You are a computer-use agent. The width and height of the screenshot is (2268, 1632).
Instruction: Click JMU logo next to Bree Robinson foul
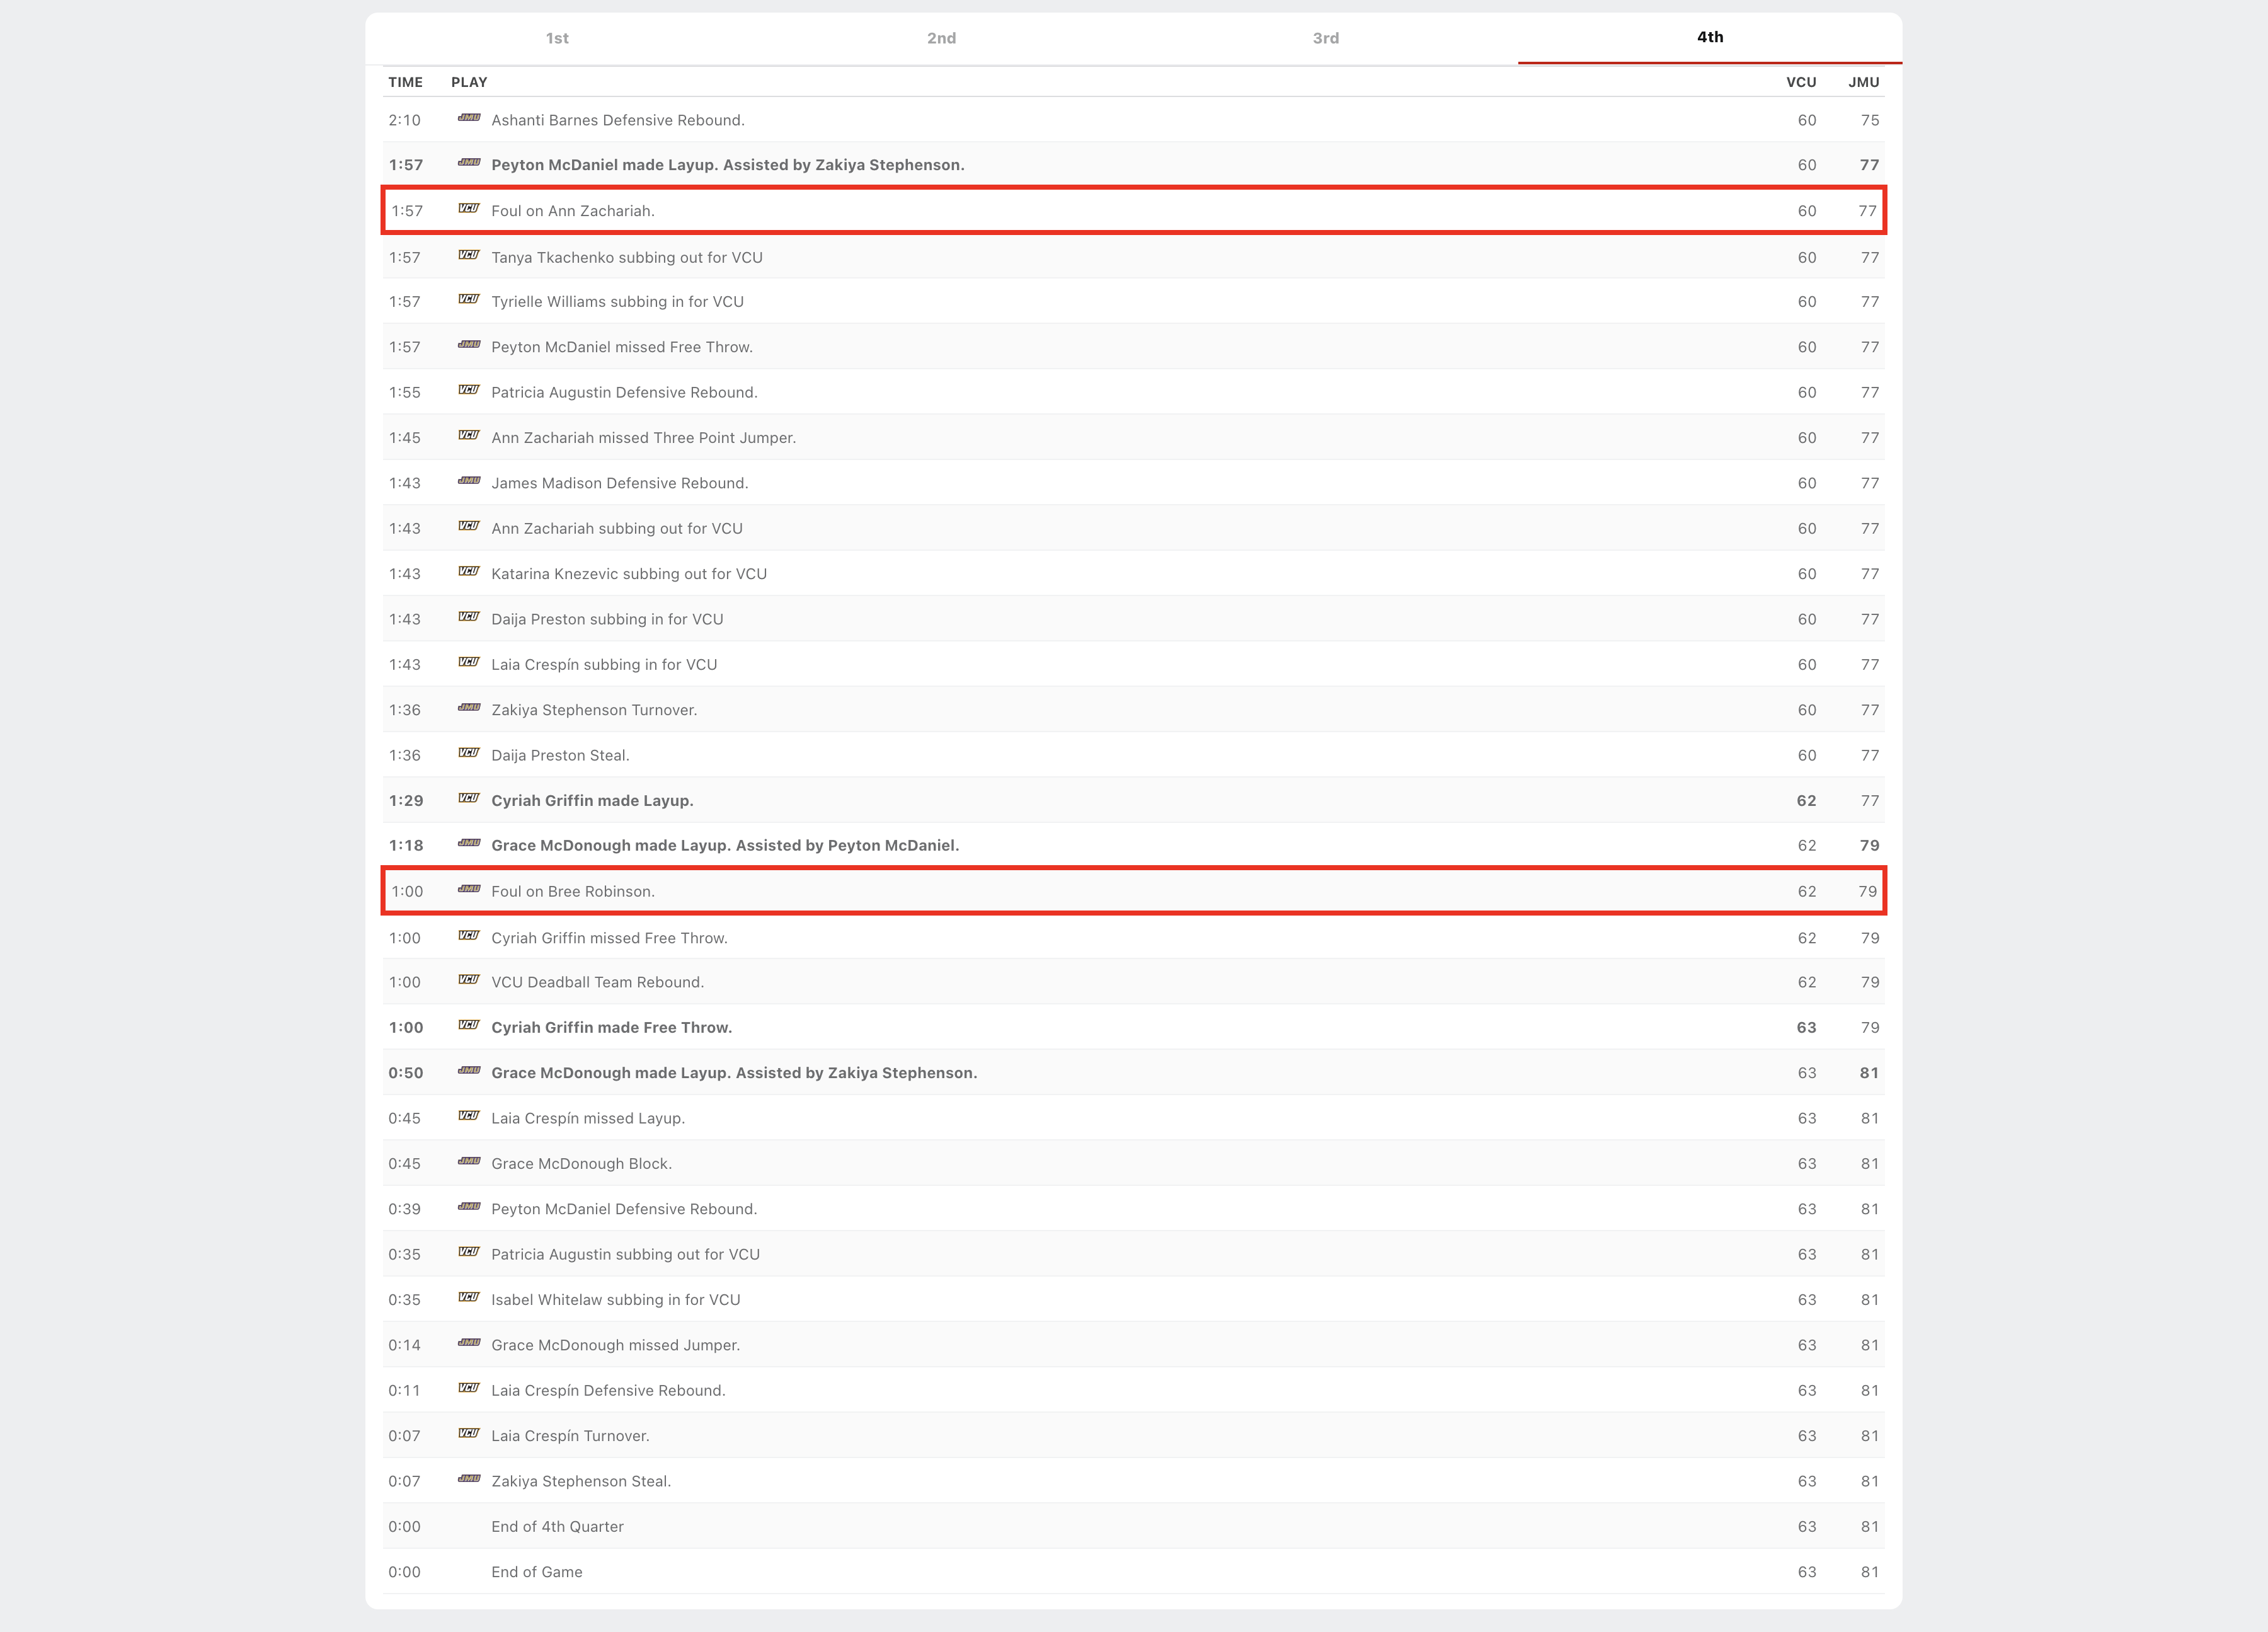tap(469, 890)
